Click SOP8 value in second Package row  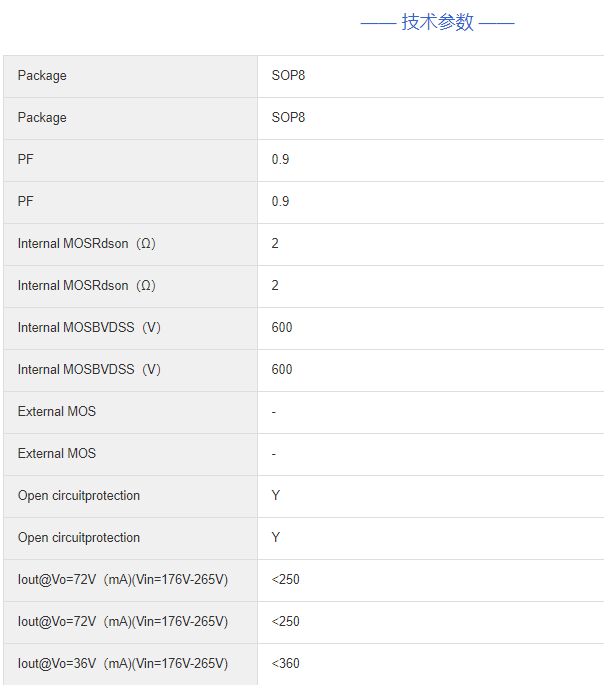(x=288, y=118)
